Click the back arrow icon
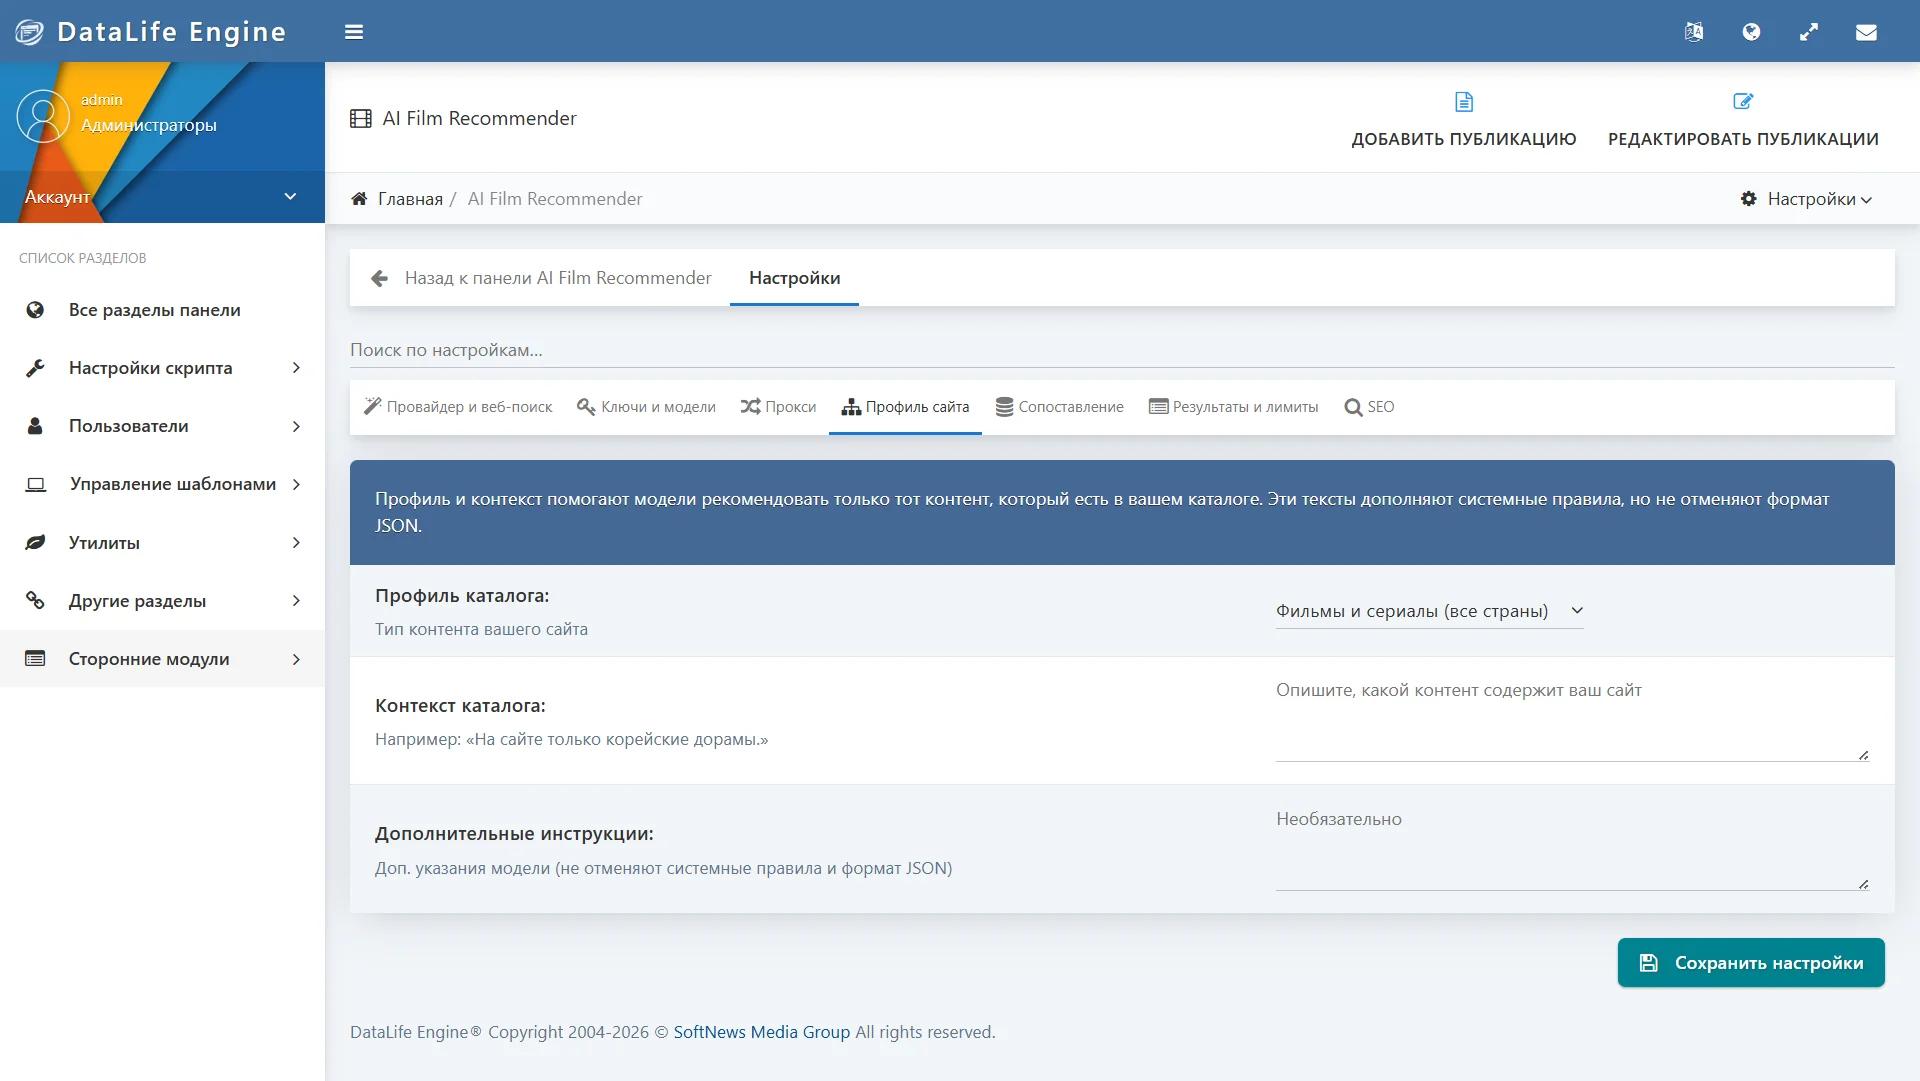 pos(380,278)
